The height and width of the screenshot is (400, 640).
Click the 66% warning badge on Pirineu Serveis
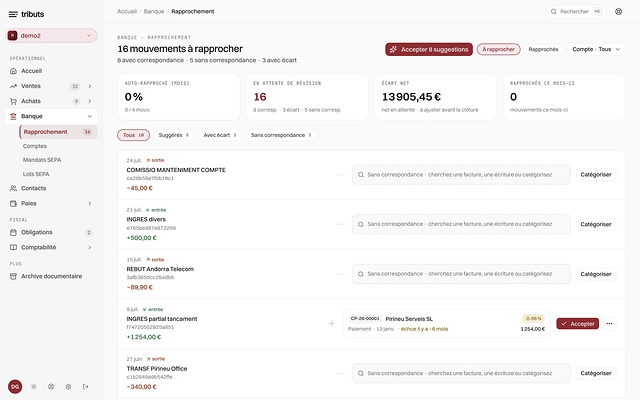(x=533, y=318)
